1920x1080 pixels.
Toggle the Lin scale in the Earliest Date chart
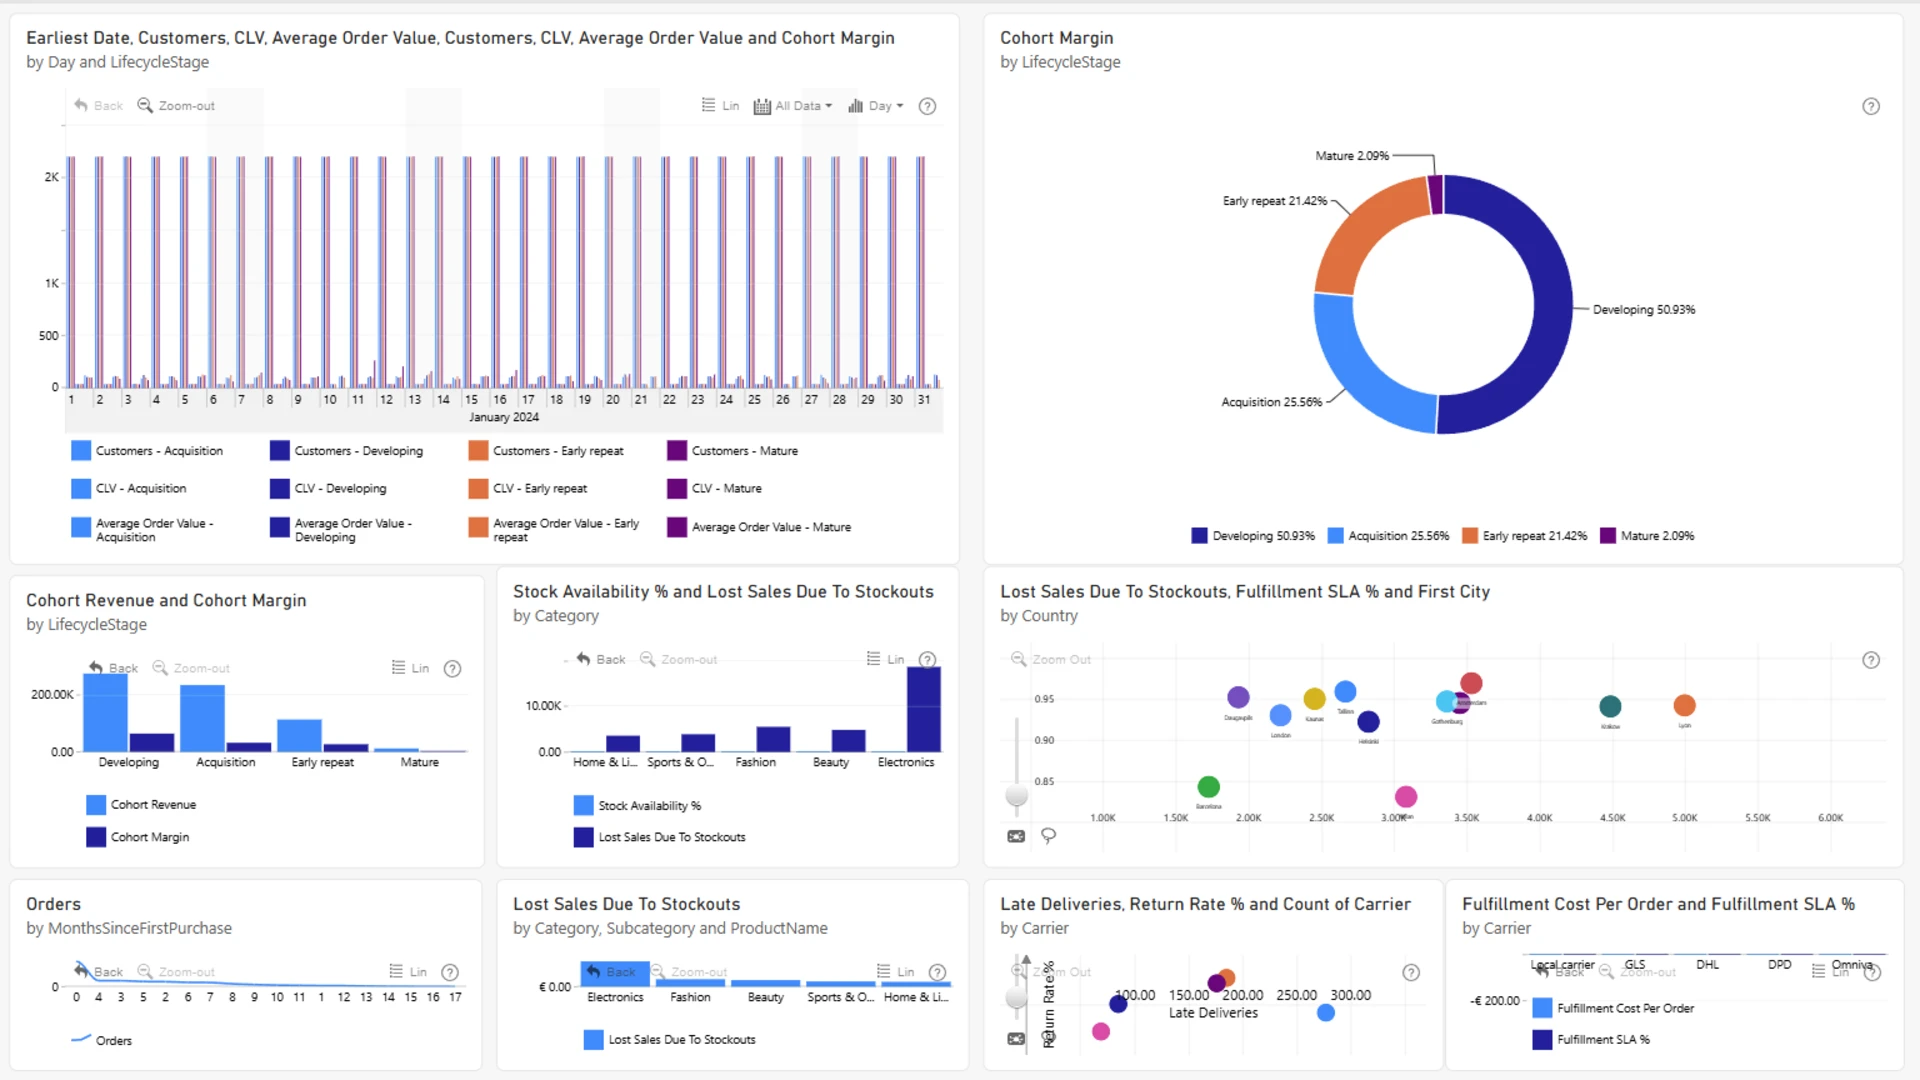[x=720, y=106]
